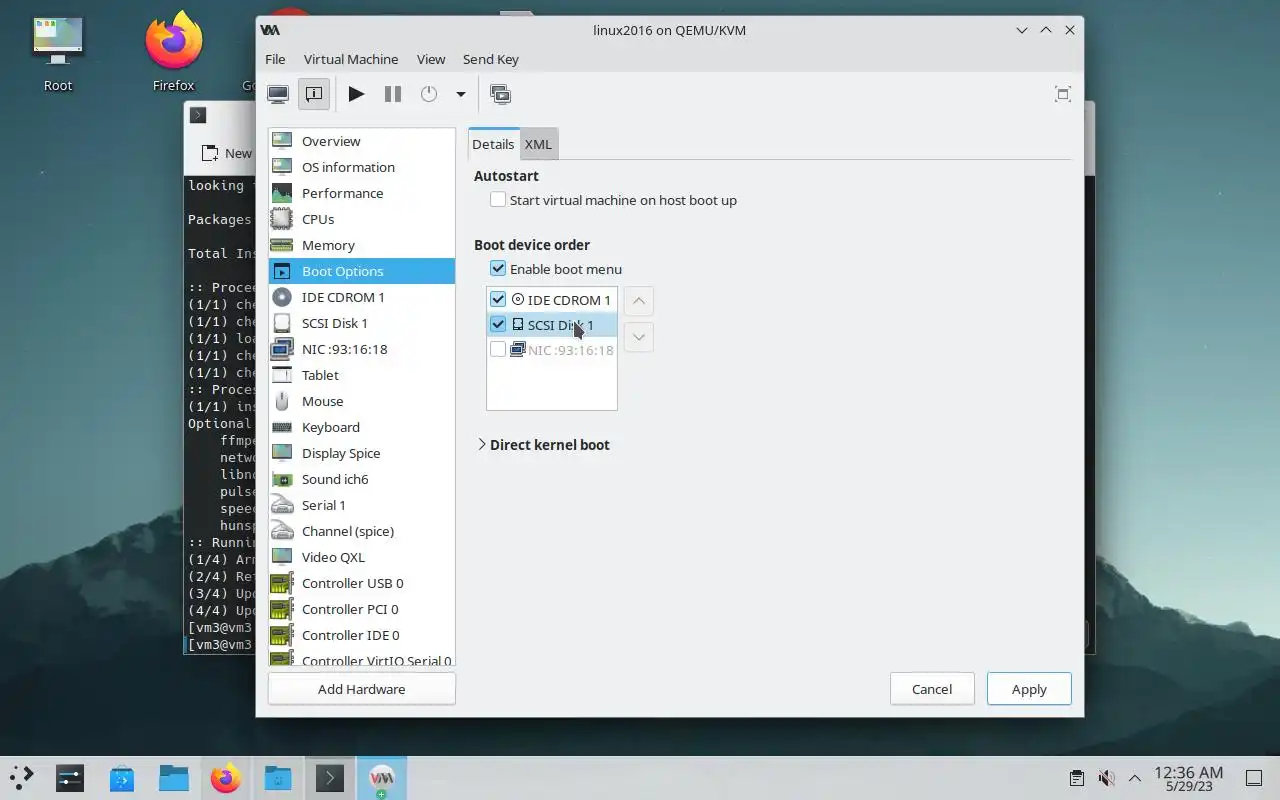Select Sound ich6 entry
Screen dimensions: 1280x800
(x=361, y=479)
